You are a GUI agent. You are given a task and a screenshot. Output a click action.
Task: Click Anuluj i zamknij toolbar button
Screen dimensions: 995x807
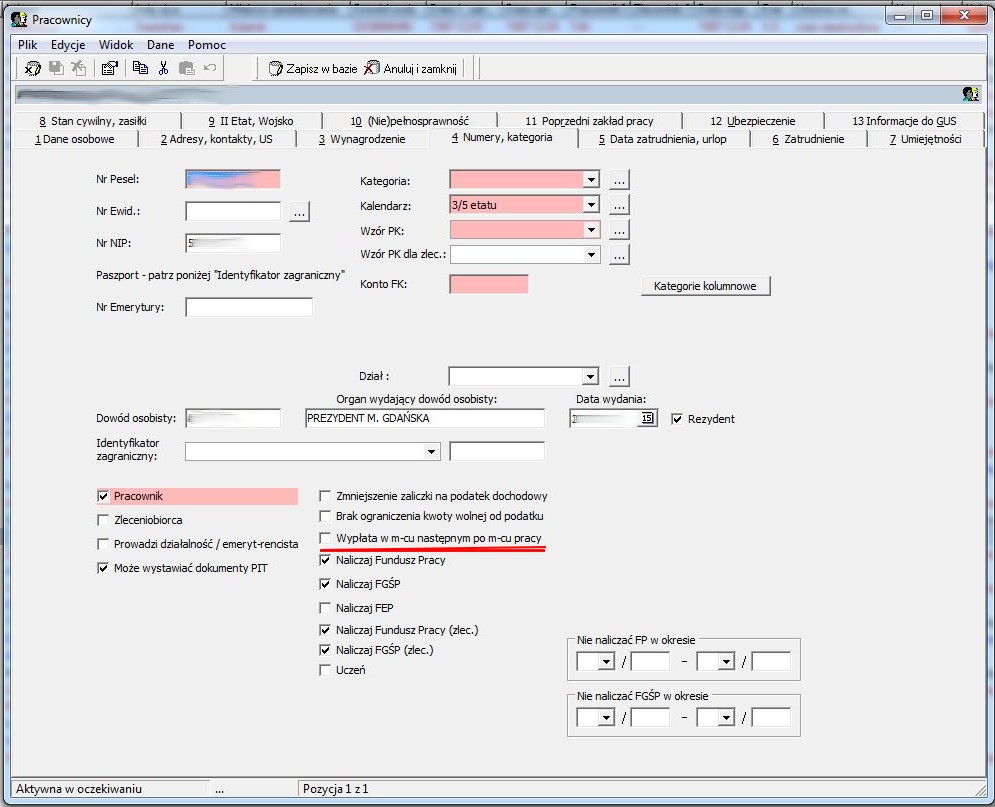pyautogui.click(x=411, y=69)
